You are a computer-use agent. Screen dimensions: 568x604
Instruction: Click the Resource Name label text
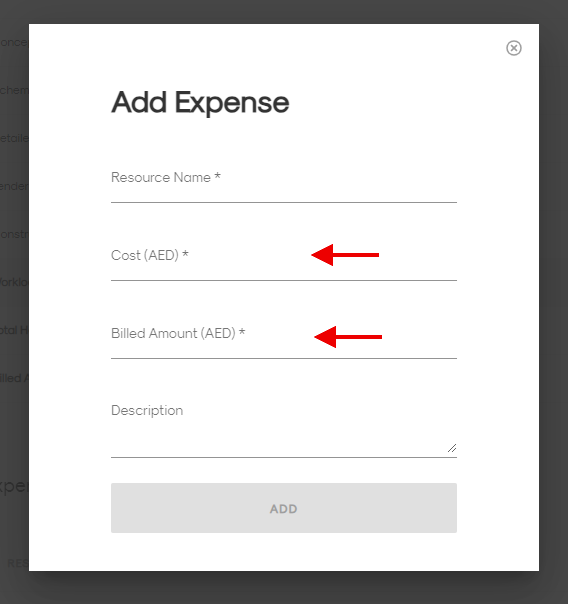(161, 178)
